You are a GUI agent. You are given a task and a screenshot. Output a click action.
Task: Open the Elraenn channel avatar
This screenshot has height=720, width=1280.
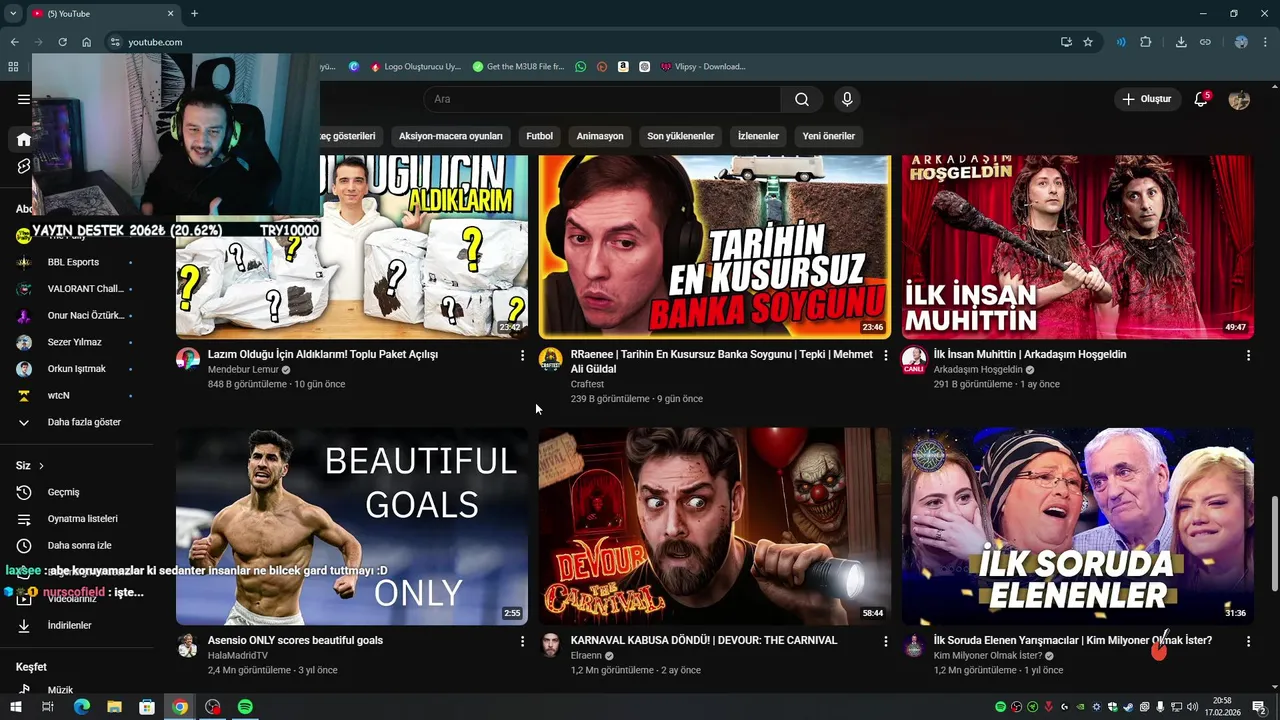(x=551, y=646)
